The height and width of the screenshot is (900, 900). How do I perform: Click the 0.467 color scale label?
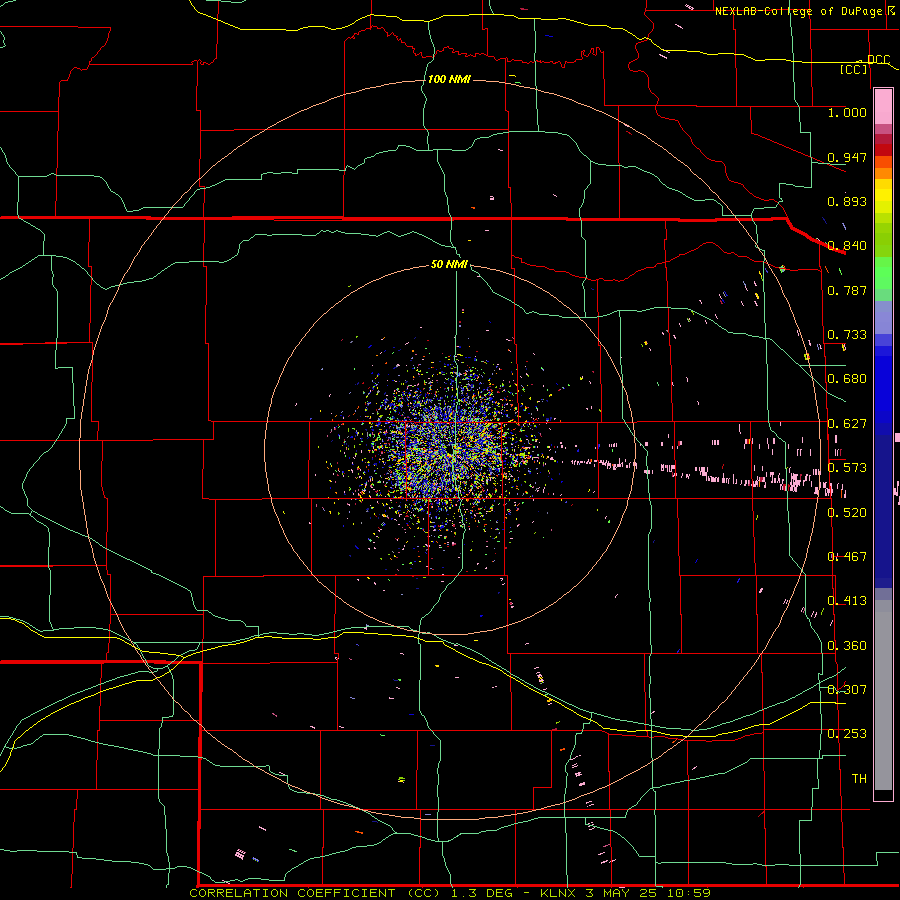(x=847, y=557)
